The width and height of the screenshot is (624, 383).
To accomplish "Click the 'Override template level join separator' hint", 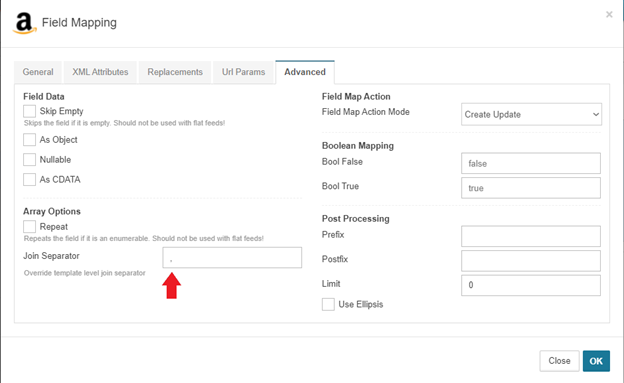I will (x=85, y=273).
